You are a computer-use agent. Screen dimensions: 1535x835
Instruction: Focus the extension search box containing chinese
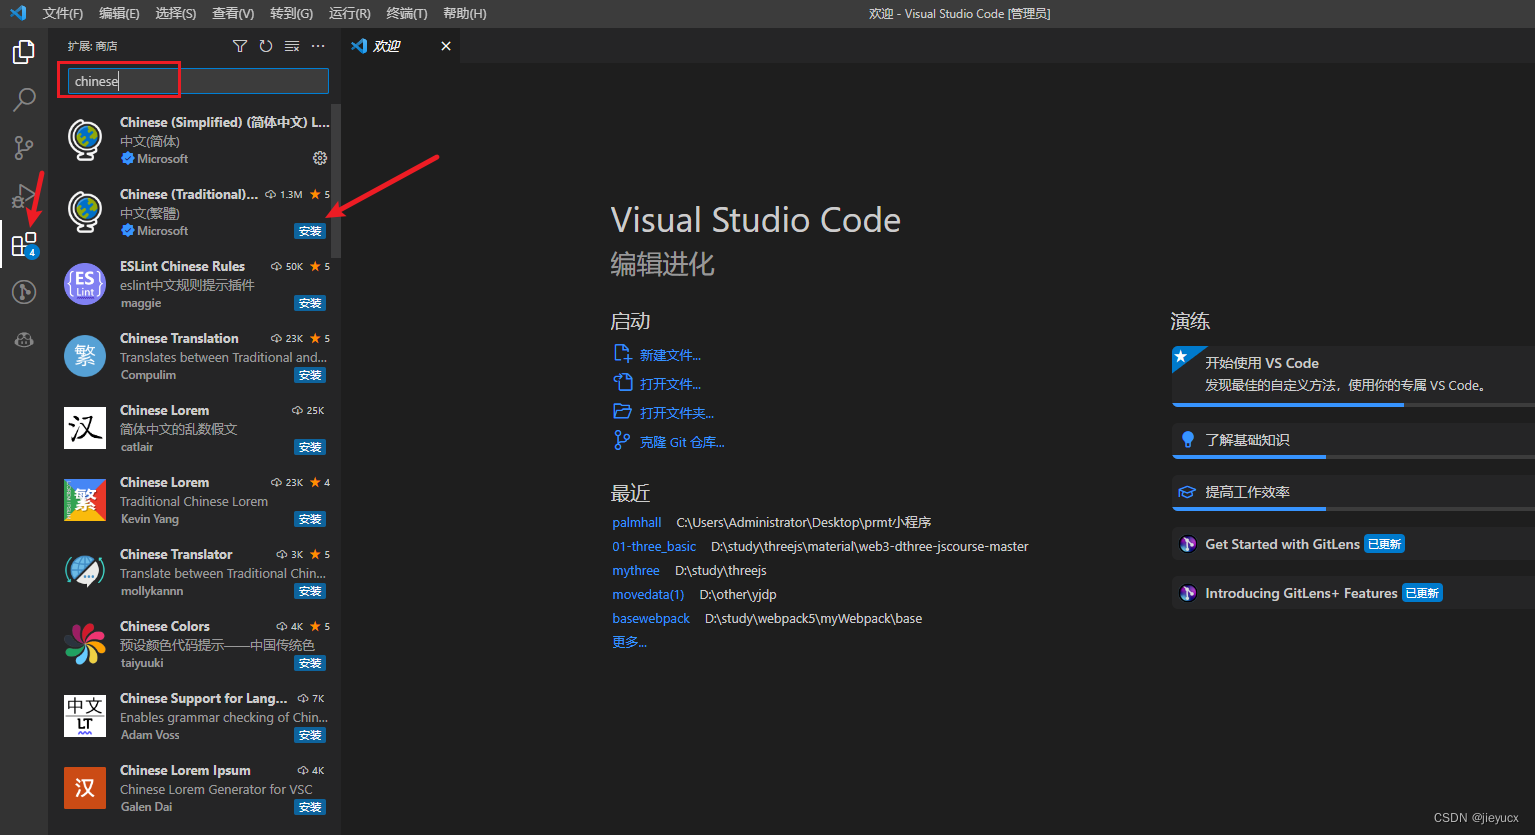(198, 81)
